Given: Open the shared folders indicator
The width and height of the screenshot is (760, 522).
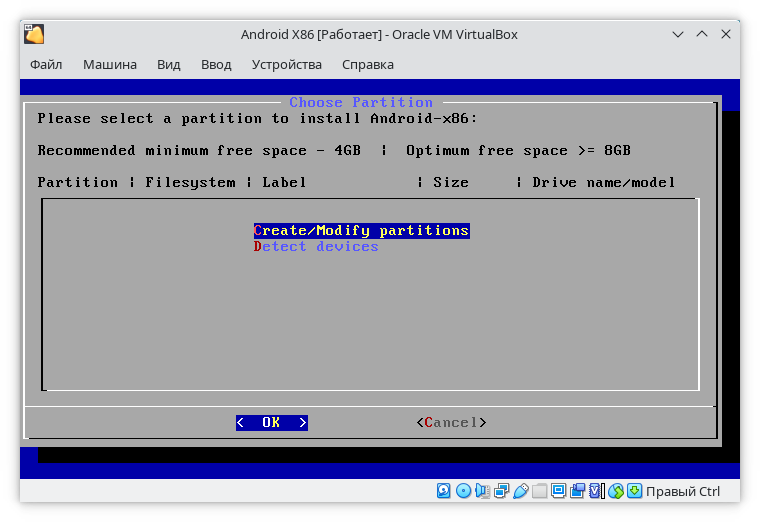Looking at the screenshot, I should point(539,491).
